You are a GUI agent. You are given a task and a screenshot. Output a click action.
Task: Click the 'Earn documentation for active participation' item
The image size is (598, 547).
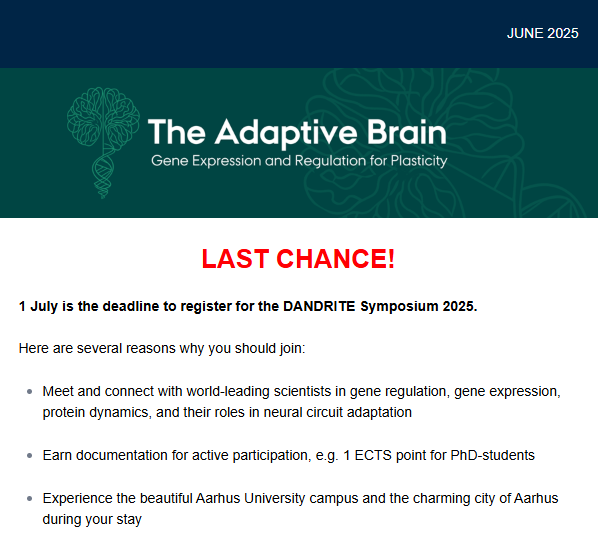pos(288,455)
